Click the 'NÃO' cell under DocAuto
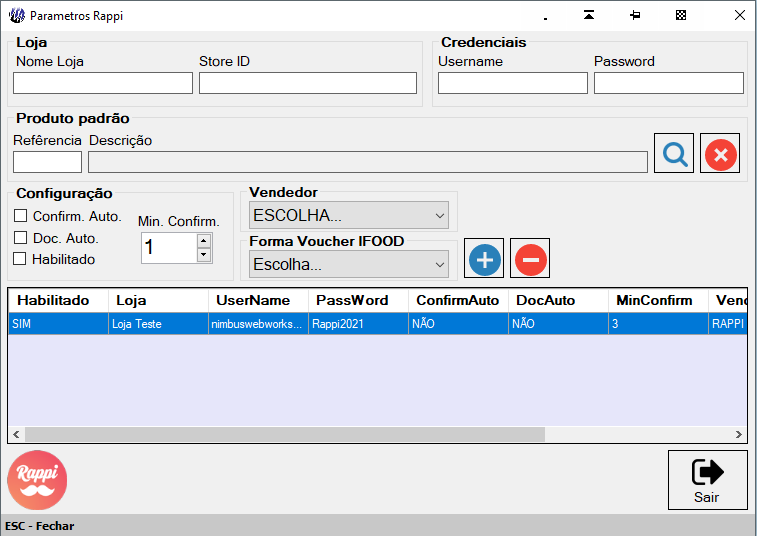This screenshot has width=757, height=536. click(558, 324)
